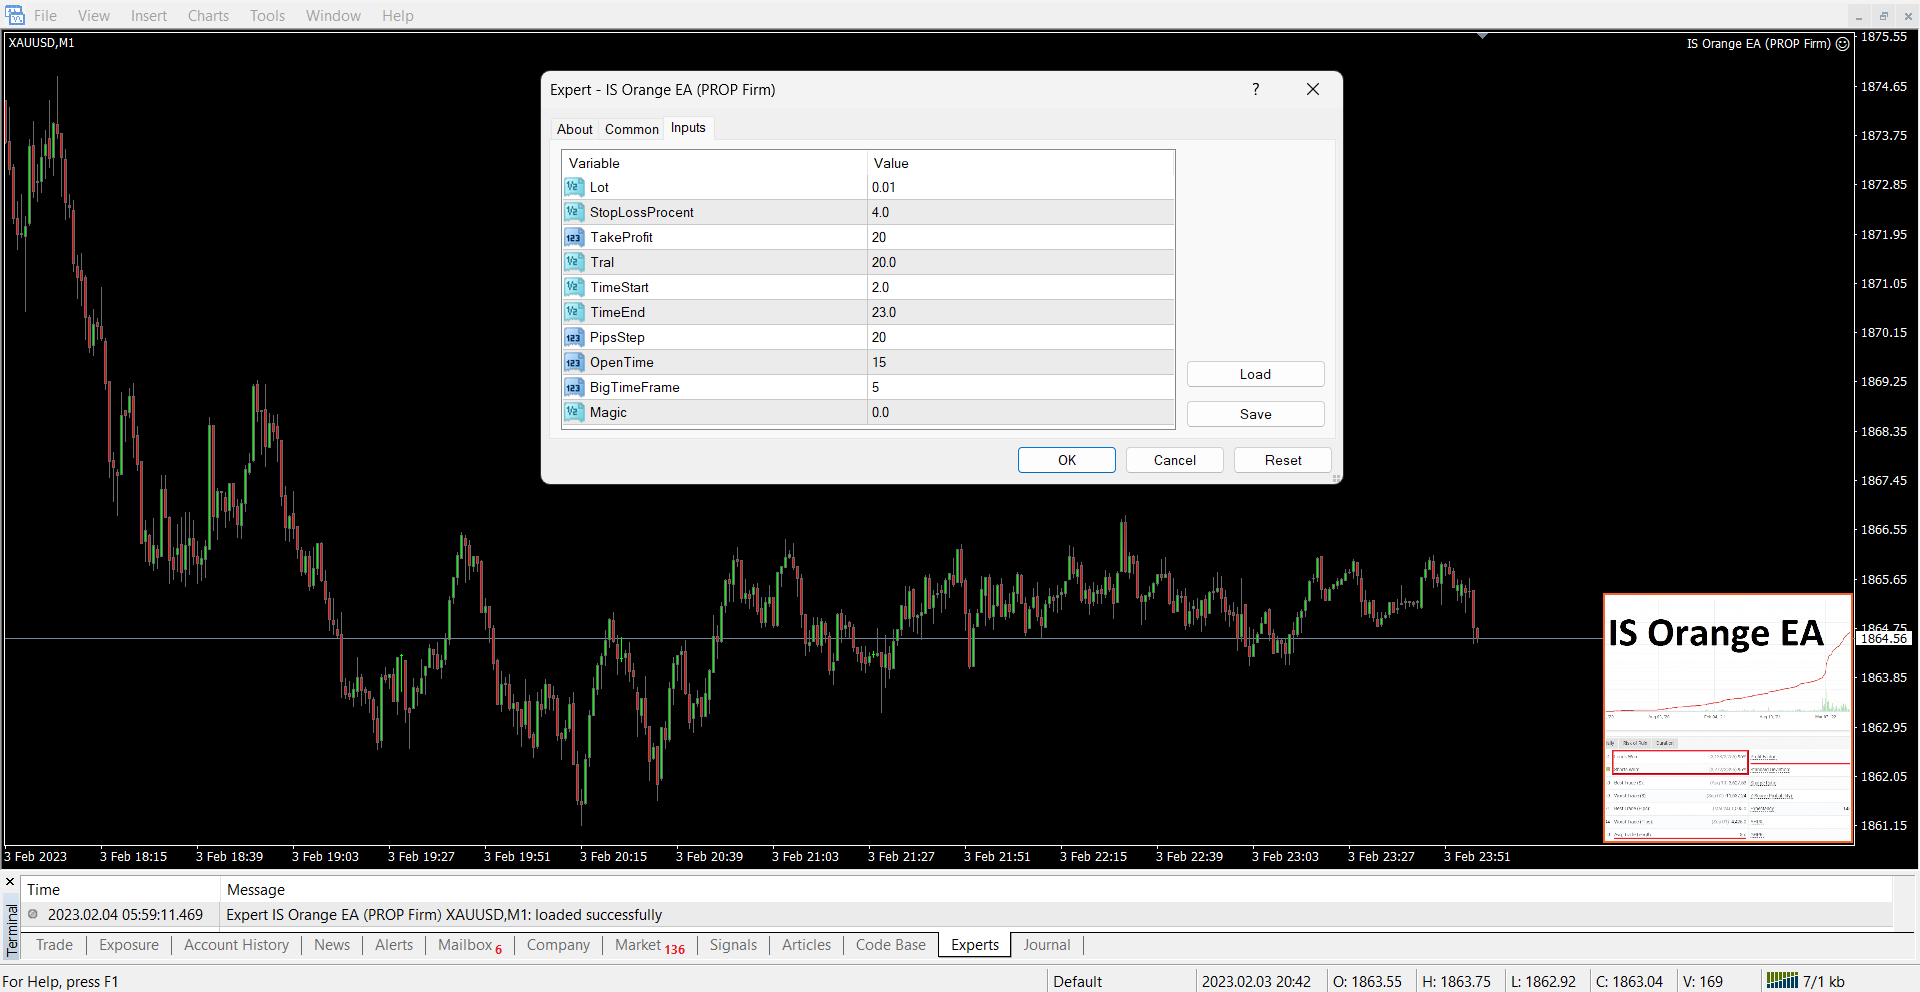Click the Lot variable type icon
Image resolution: width=1920 pixels, height=992 pixels.
(x=574, y=187)
